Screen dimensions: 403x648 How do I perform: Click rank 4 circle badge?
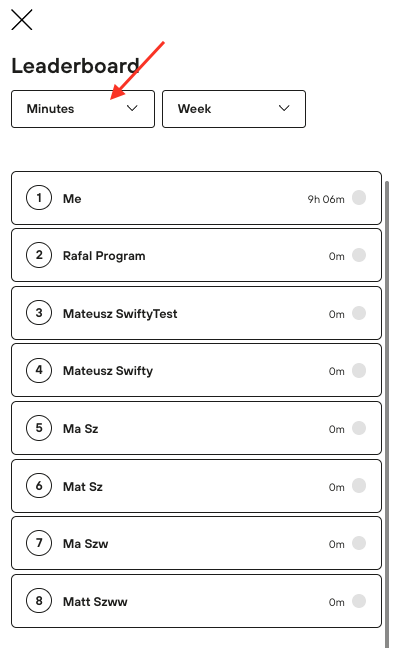(x=39, y=370)
